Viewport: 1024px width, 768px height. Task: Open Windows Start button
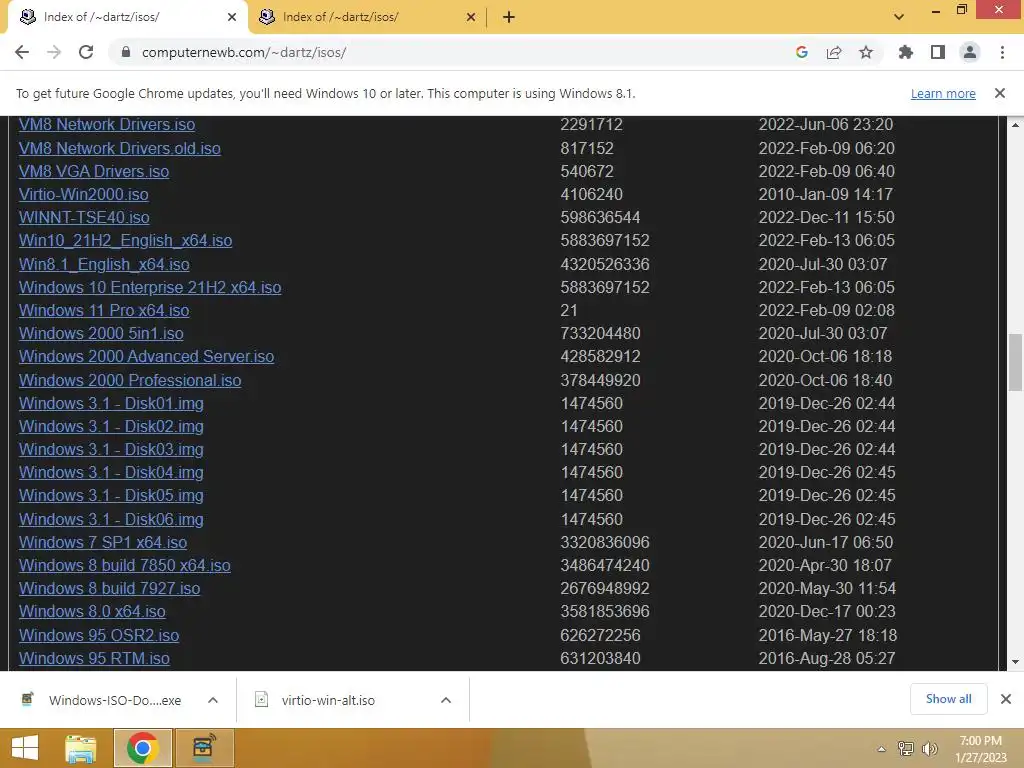(x=25, y=748)
